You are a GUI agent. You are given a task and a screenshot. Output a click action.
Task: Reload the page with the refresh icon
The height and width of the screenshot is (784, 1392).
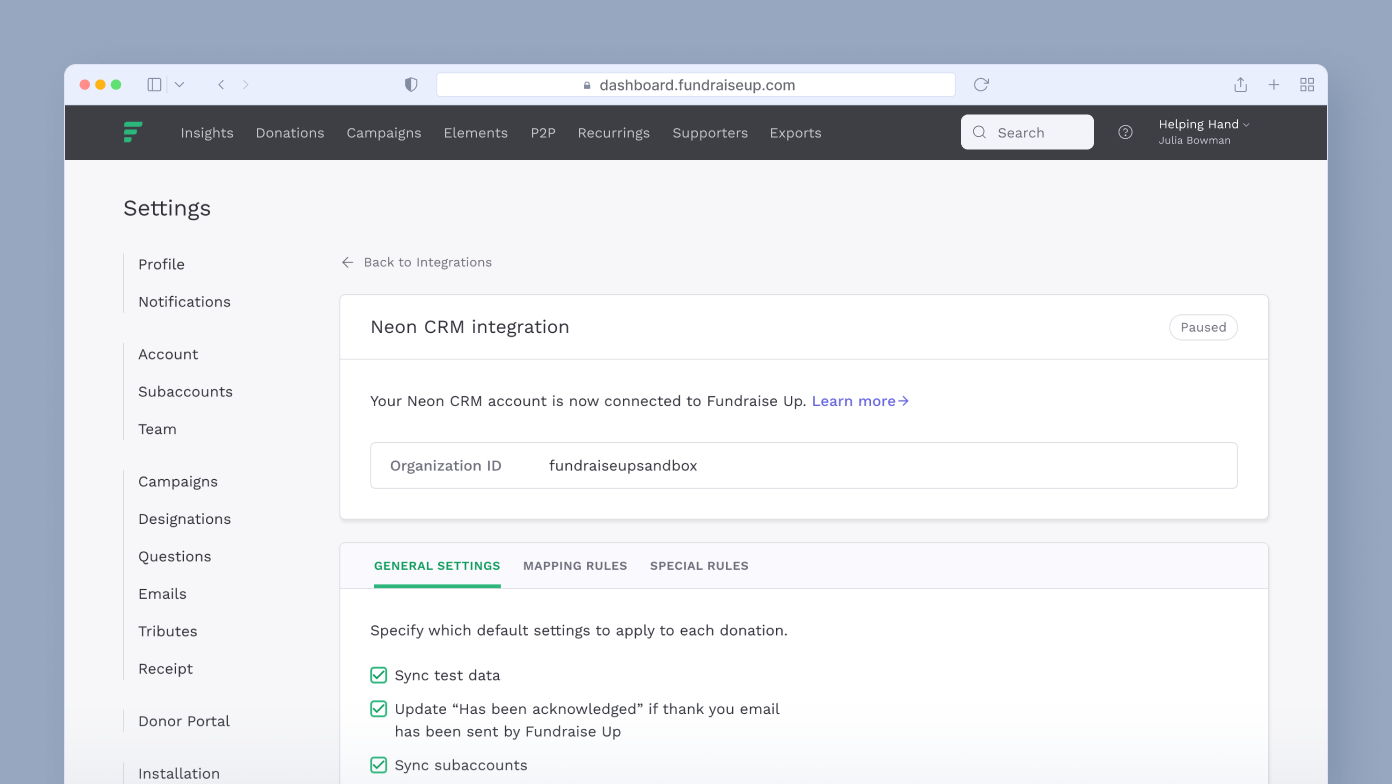(981, 85)
